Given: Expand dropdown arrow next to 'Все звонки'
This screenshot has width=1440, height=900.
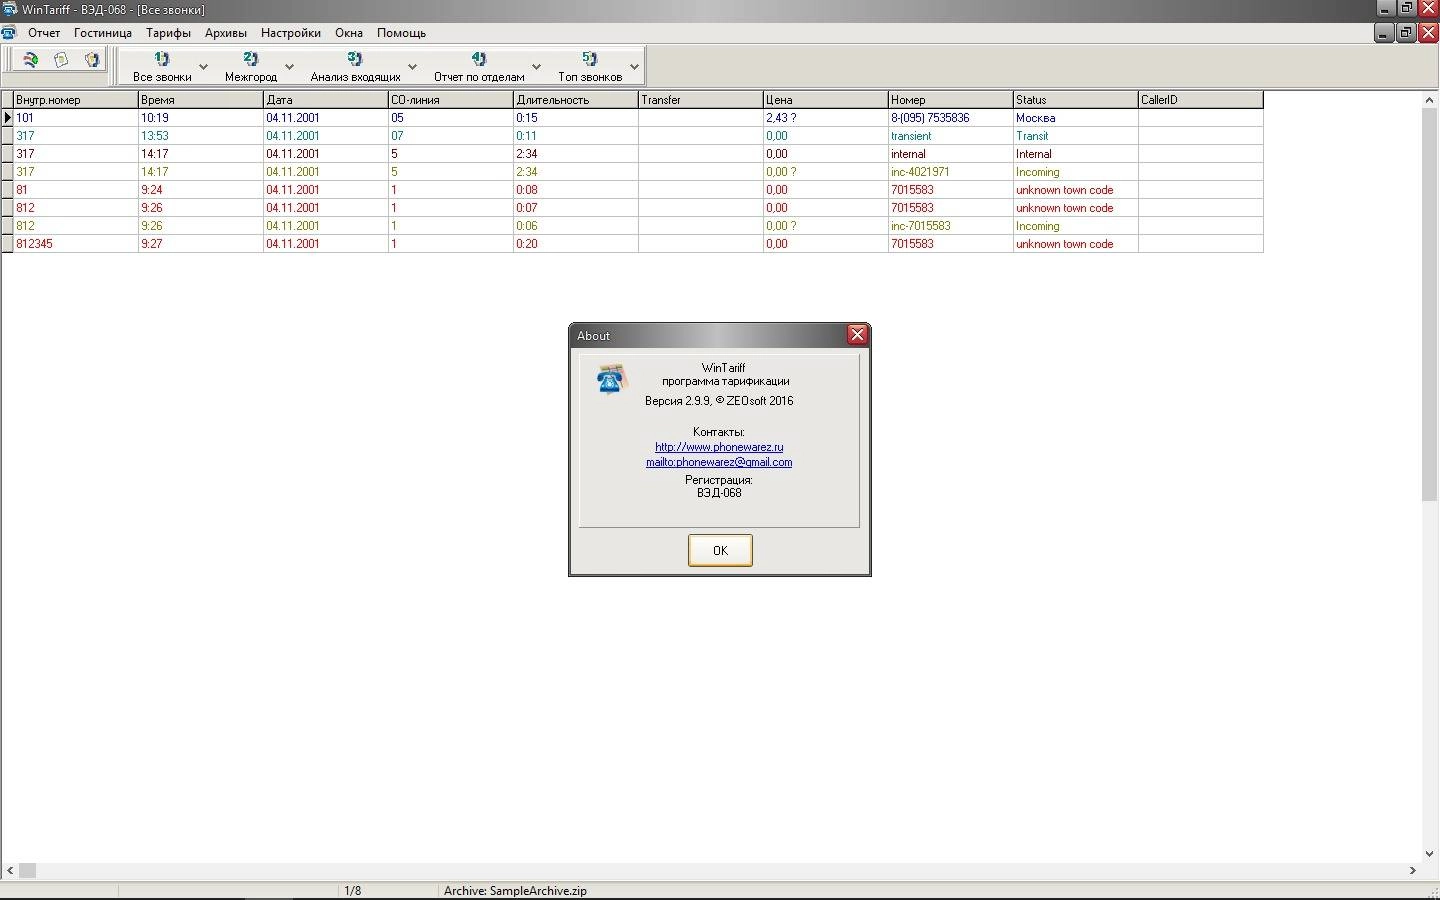Looking at the screenshot, I should click(203, 67).
